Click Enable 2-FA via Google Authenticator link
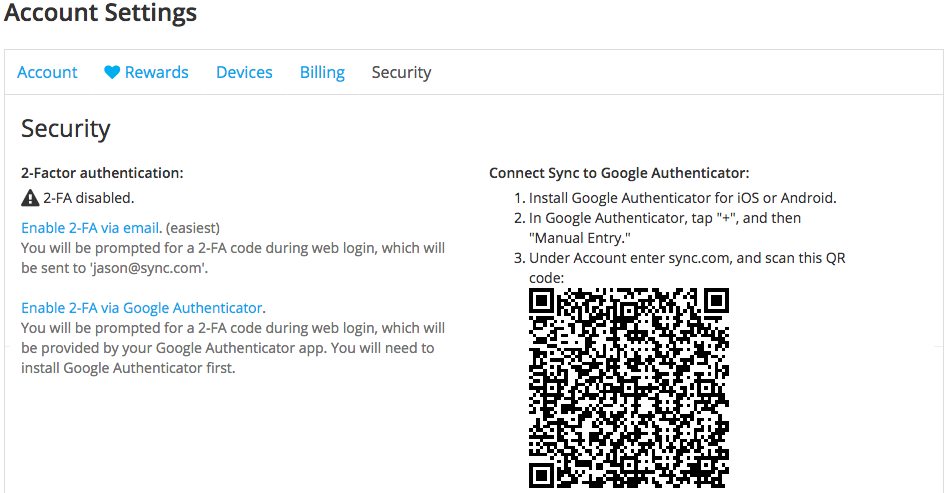 [142, 308]
